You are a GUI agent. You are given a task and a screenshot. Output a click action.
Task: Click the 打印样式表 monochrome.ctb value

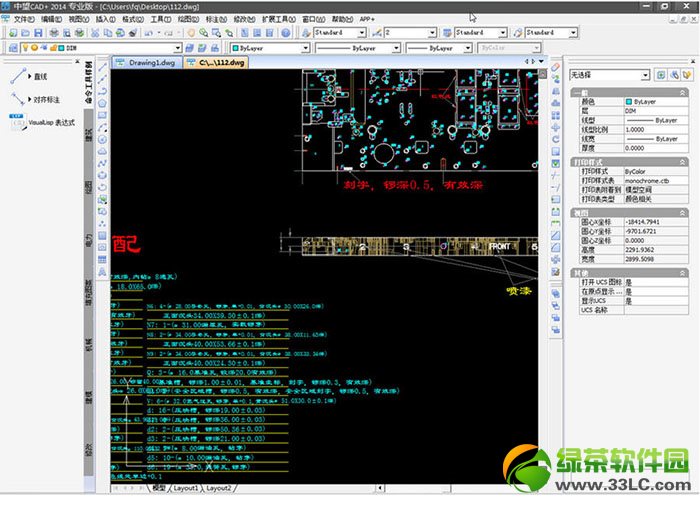point(656,181)
